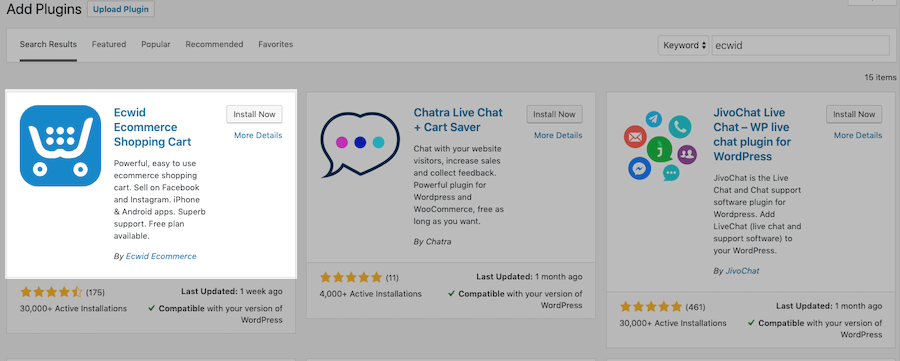Open More Details for Chatra plugin

point(558,135)
